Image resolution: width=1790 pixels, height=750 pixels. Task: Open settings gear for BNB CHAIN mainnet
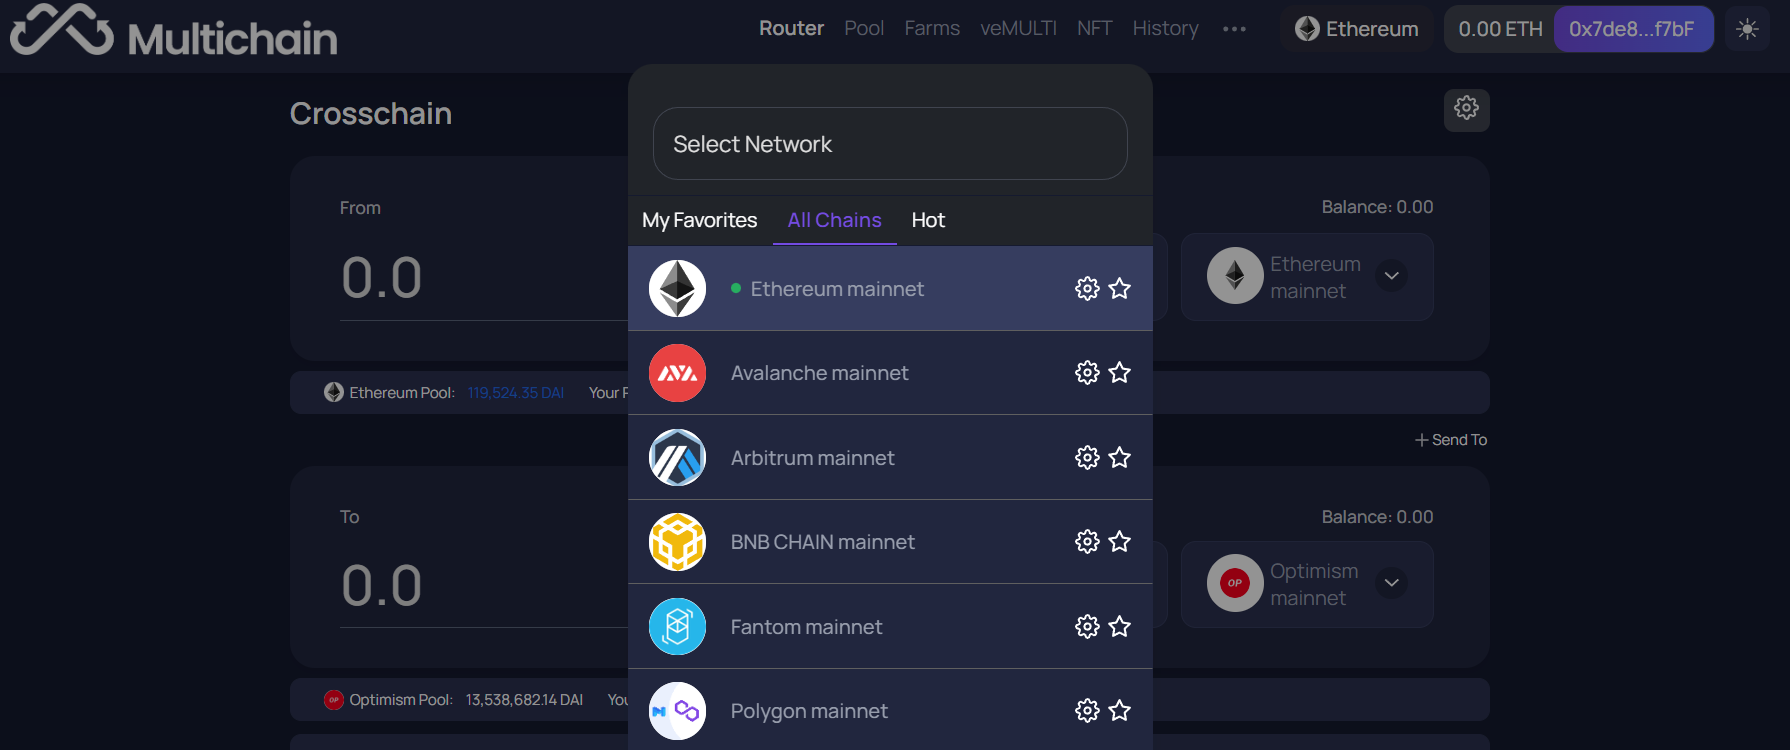tap(1087, 542)
